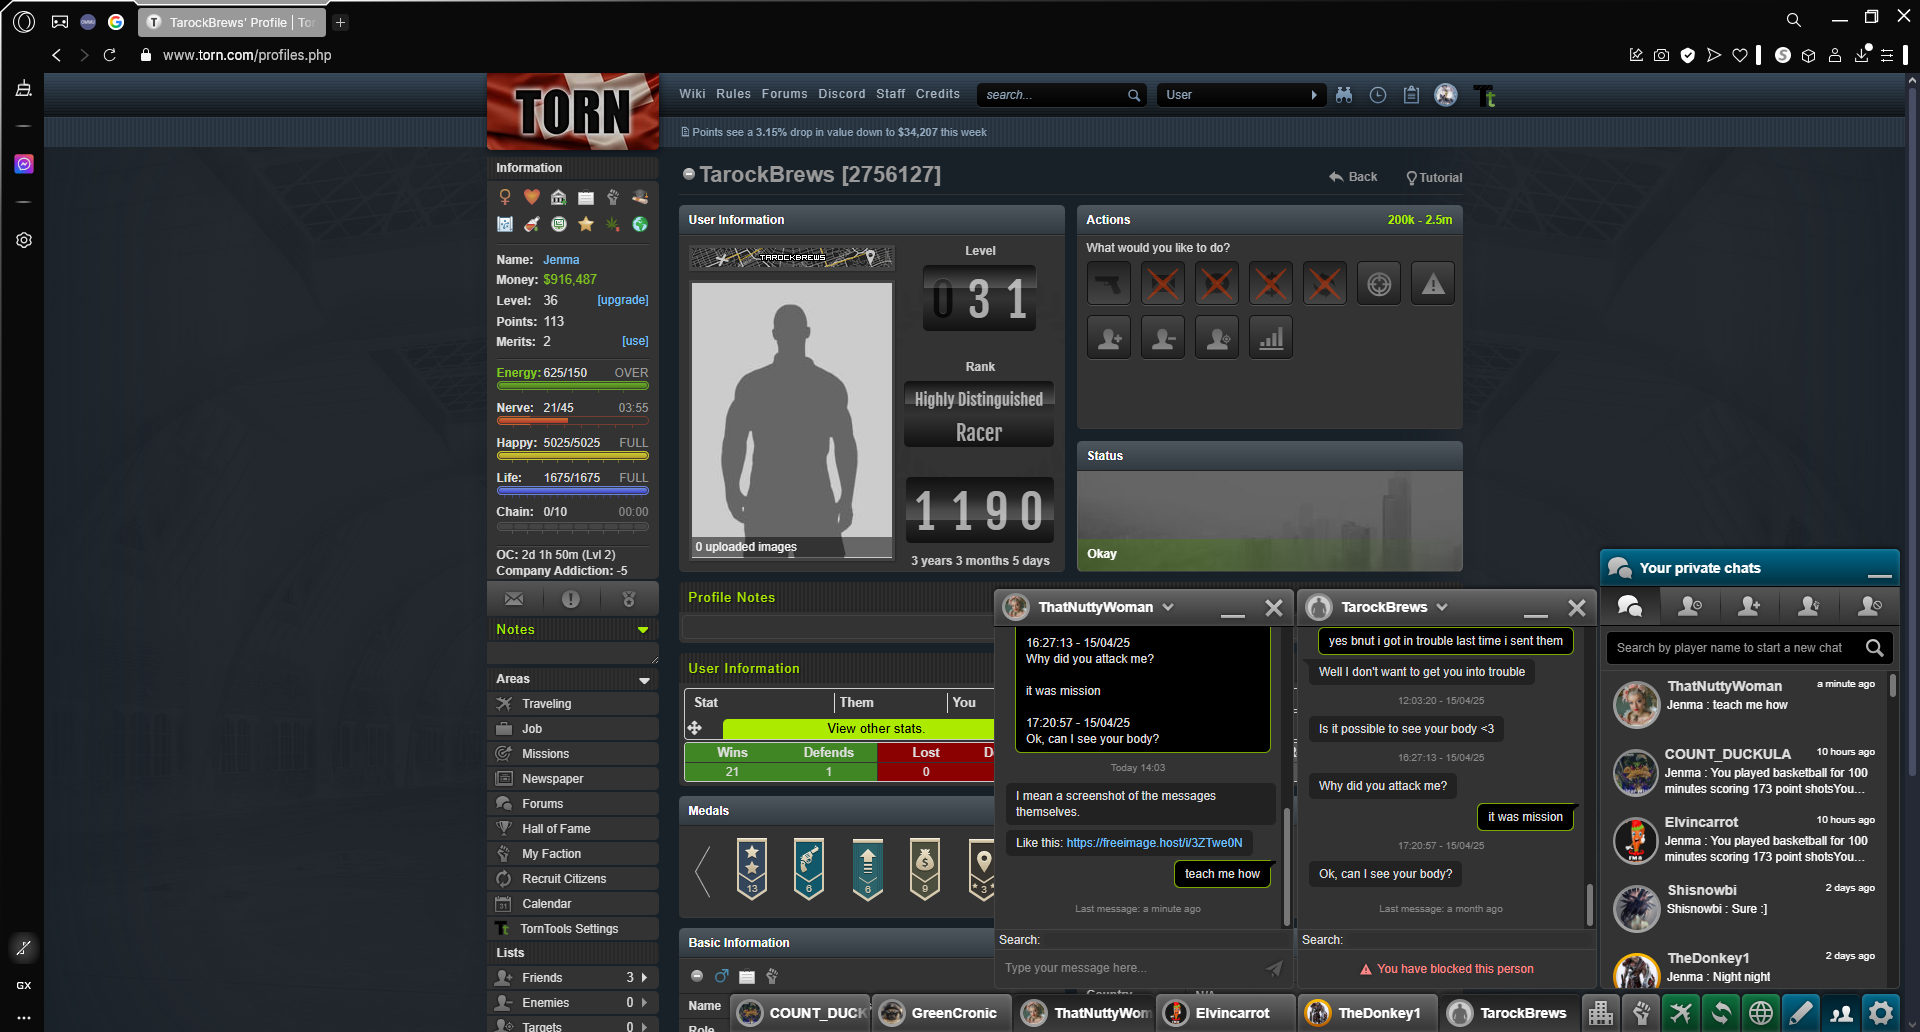
Task: Expand the Enemies list arrow
Action: 644,1003
